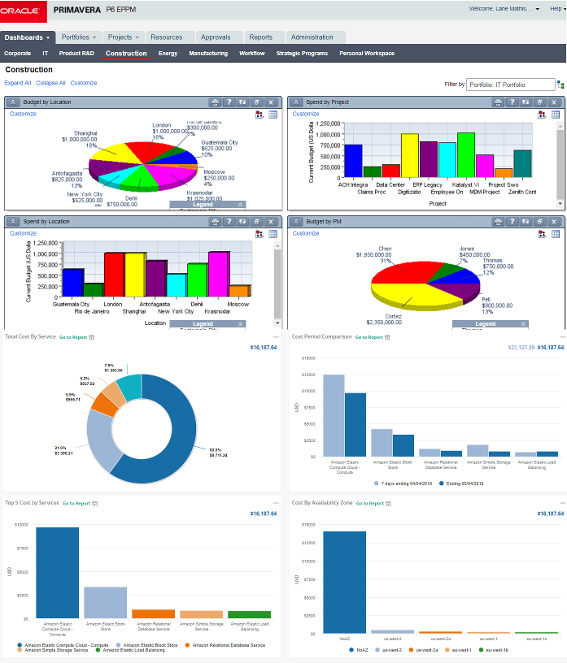Screen dimensions: 567x663
Task: Collapse the Spend by Project panel
Action: pyautogui.click(x=296, y=102)
